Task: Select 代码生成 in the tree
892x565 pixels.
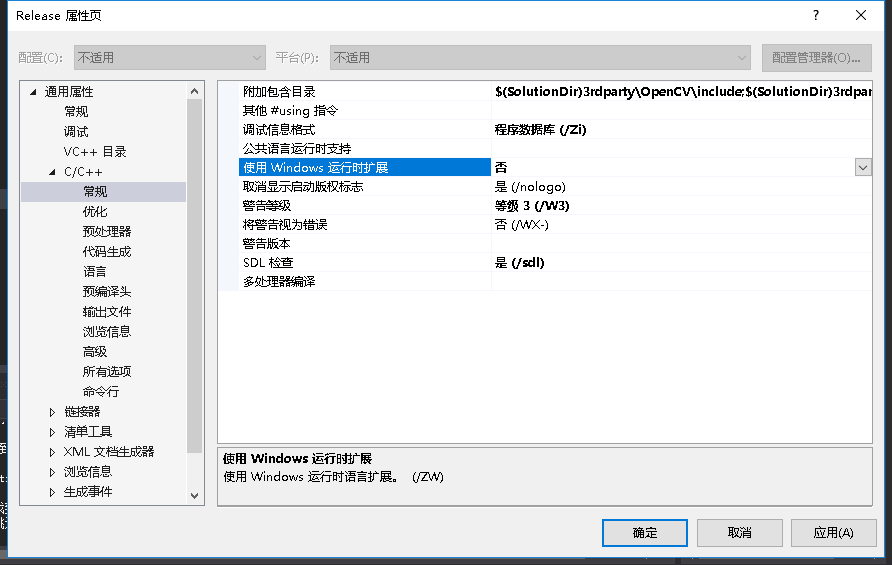Action: point(107,251)
